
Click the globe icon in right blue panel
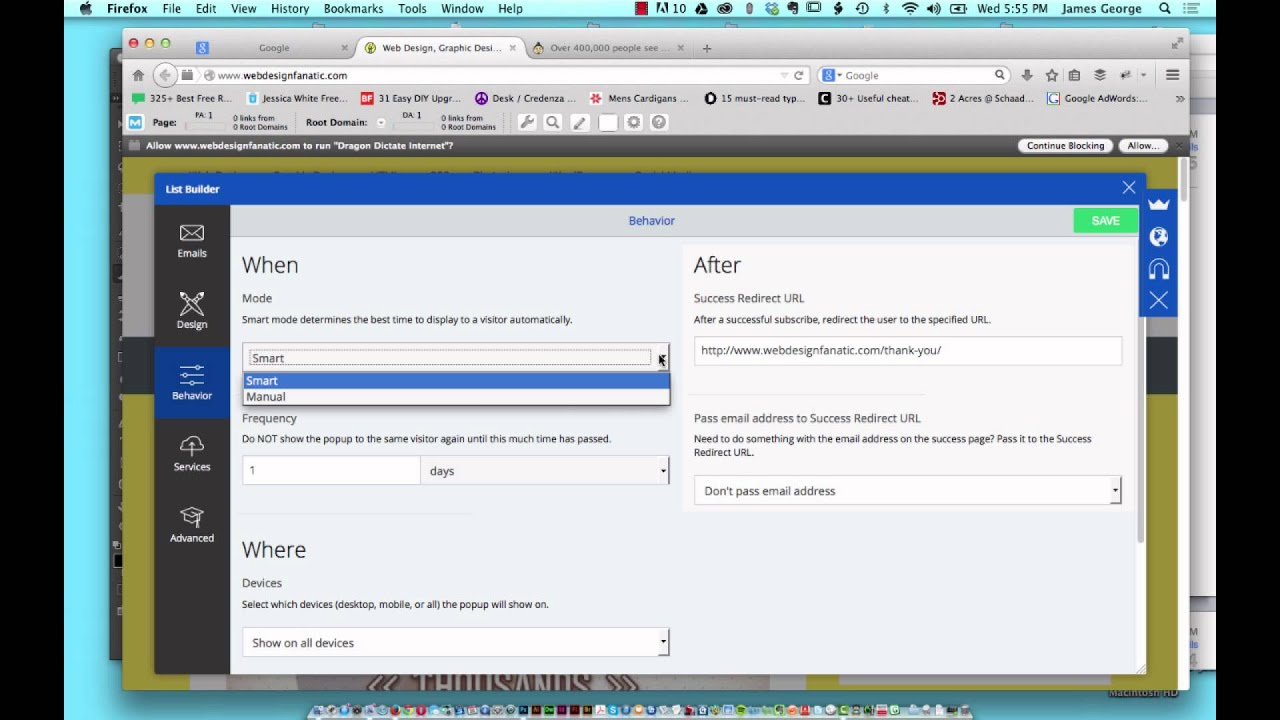click(x=1158, y=237)
